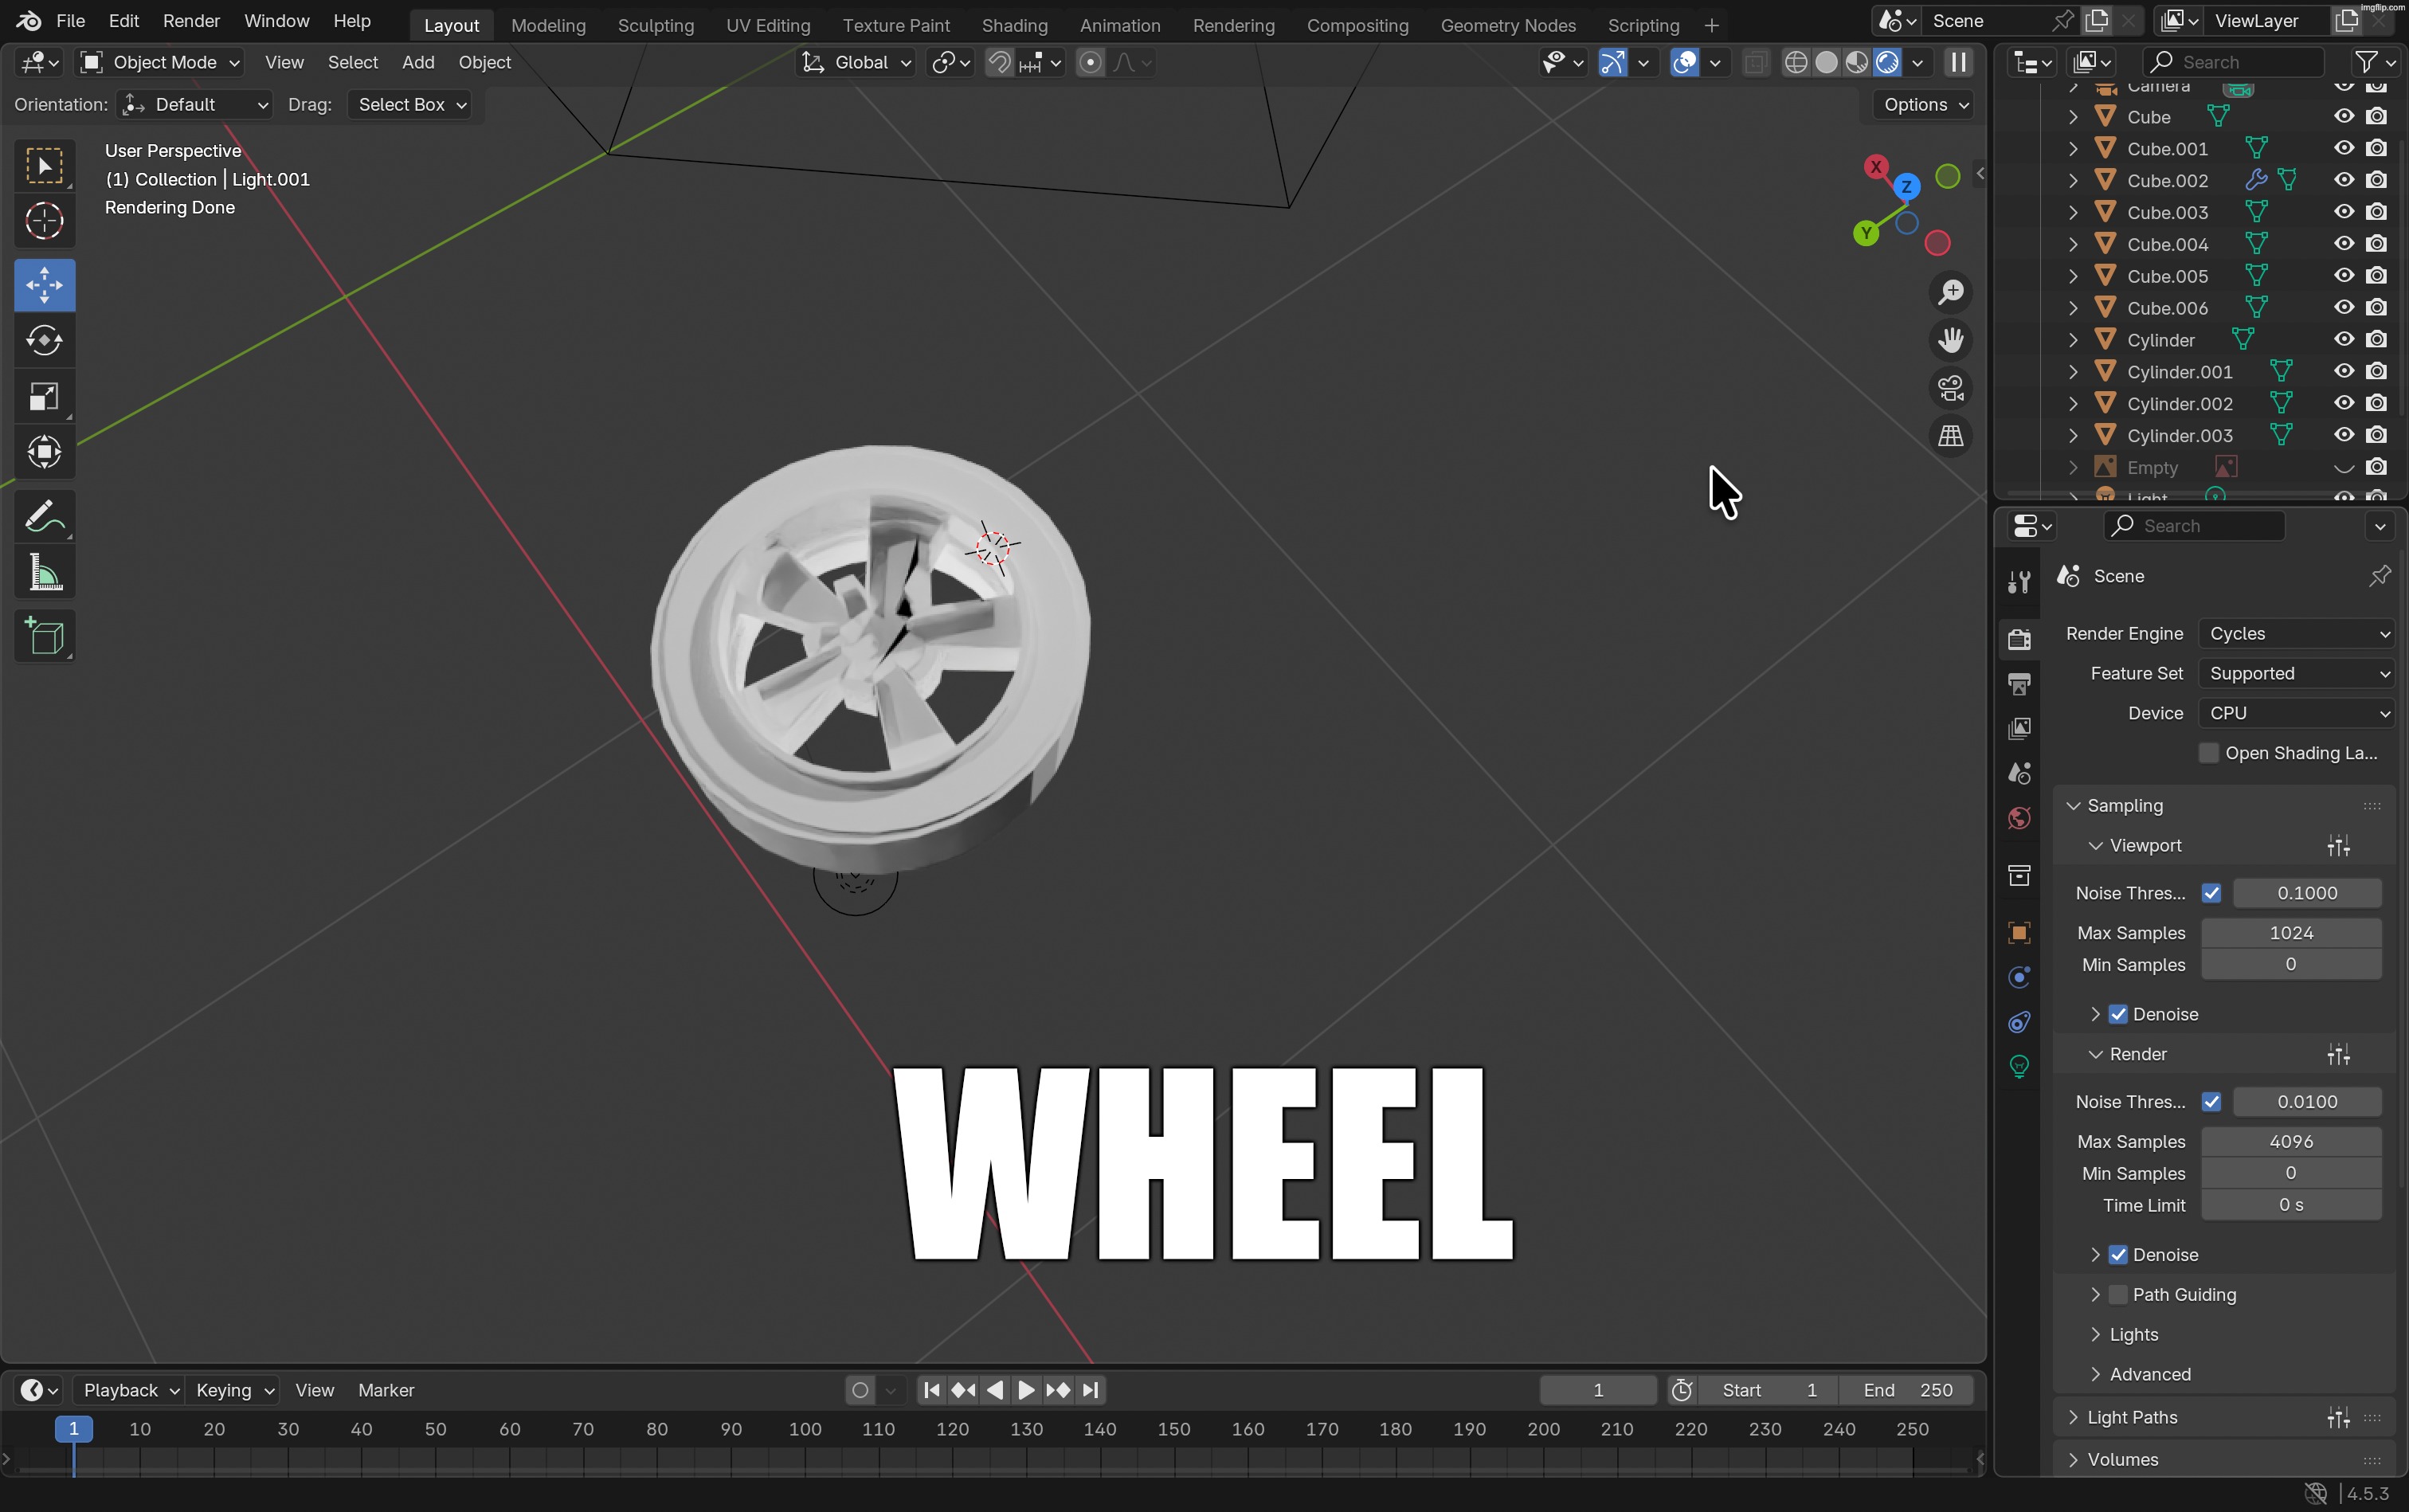This screenshot has width=2409, height=1512.
Task: Disable the Denoise checkbox under Render
Action: coord(2117,1254)
